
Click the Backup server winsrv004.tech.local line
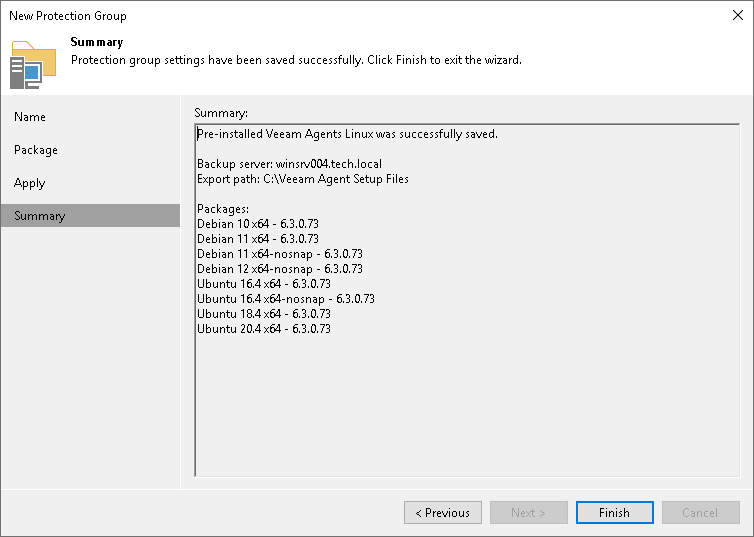coord(289,164)
